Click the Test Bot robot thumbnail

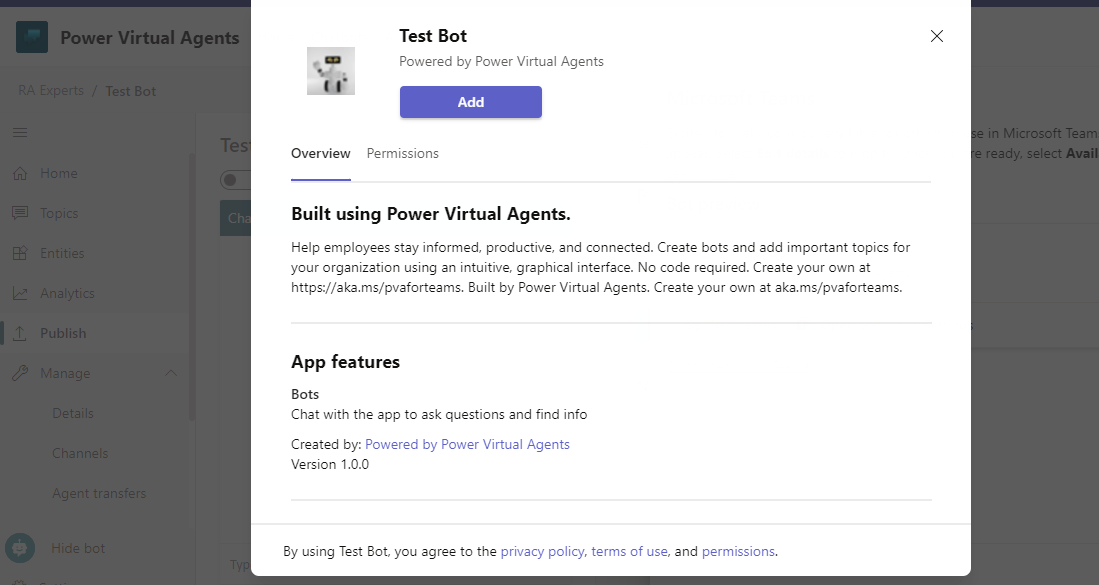330,70
